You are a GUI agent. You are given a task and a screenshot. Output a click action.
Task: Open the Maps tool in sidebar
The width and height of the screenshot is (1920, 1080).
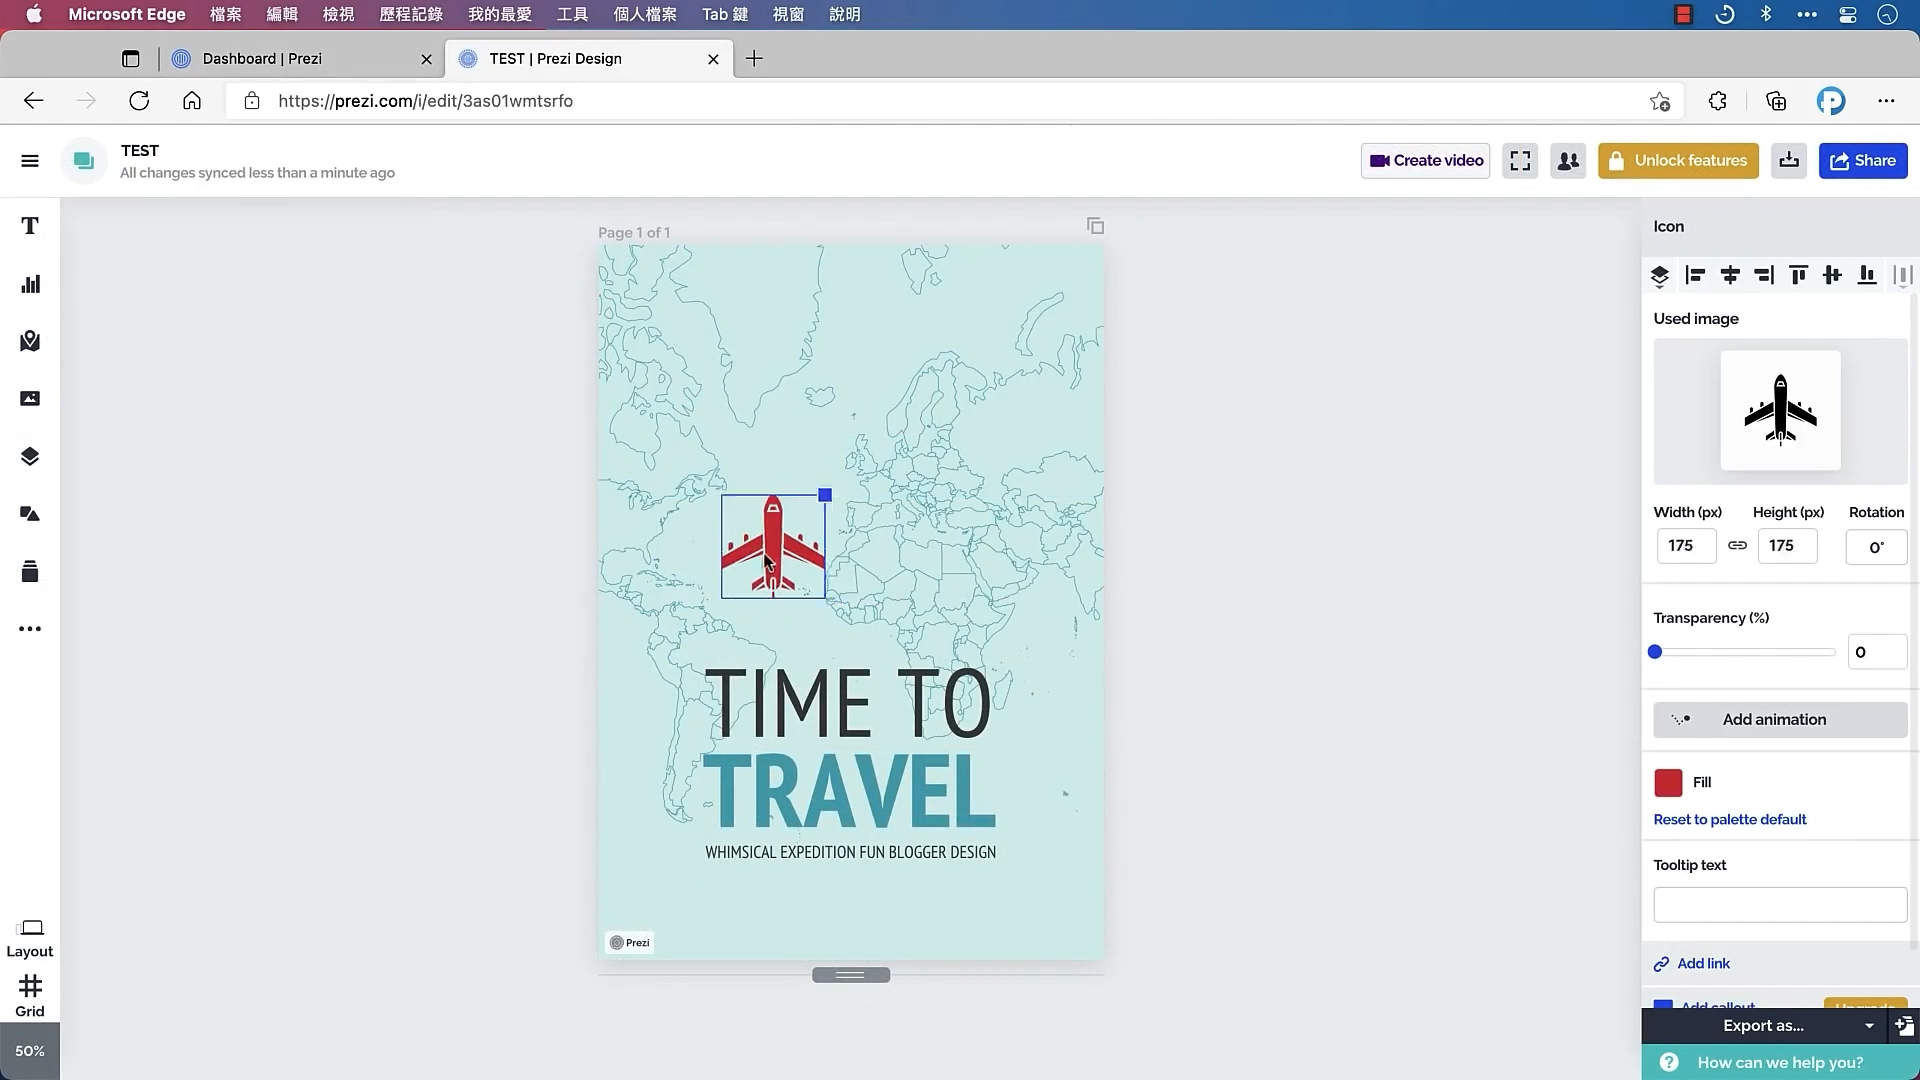point(30,341)
